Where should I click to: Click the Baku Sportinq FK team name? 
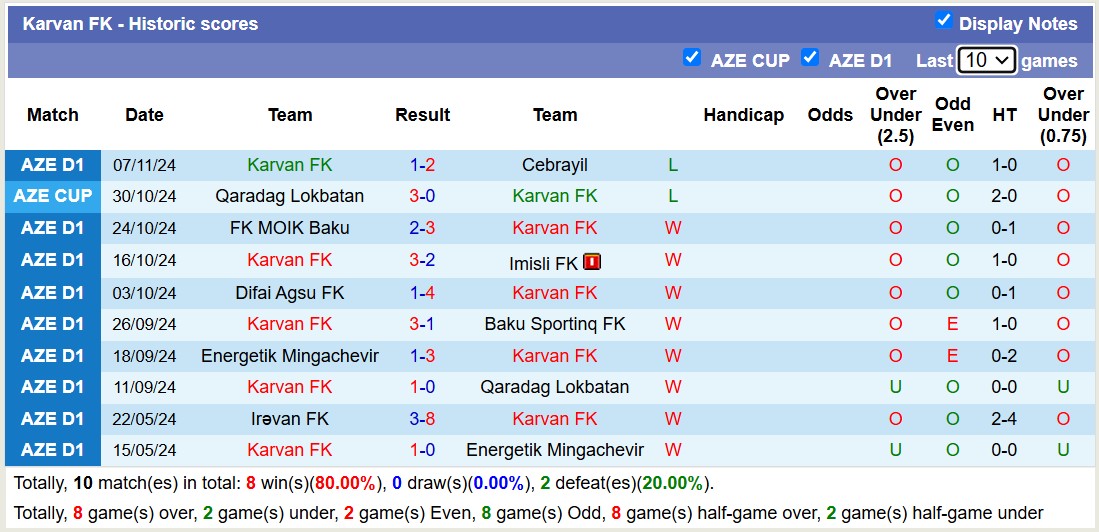tap(555, 324)
